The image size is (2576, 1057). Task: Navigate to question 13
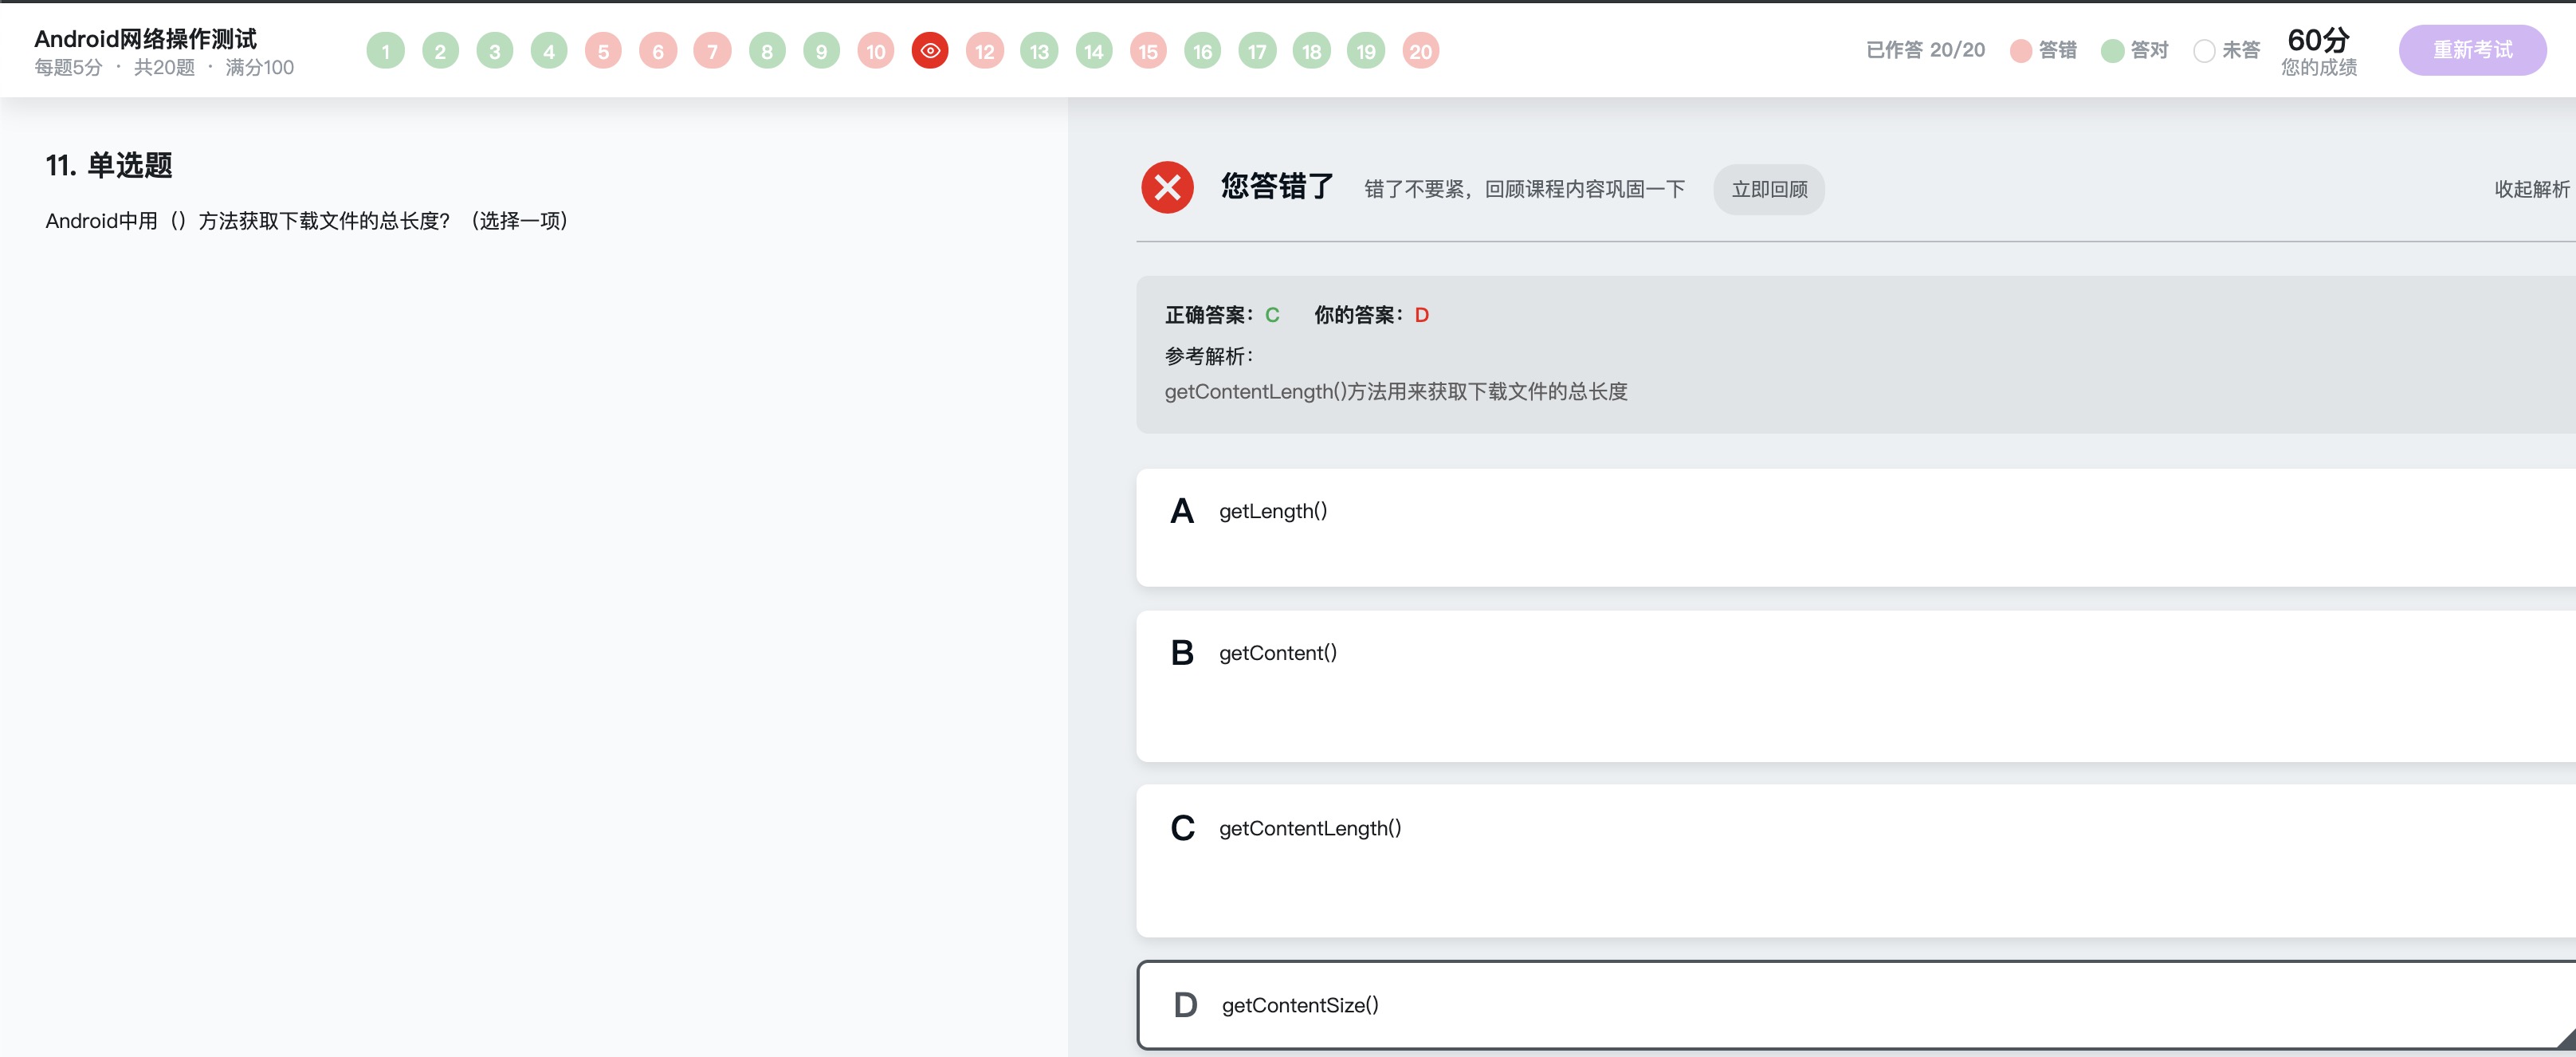(1039, 51)
